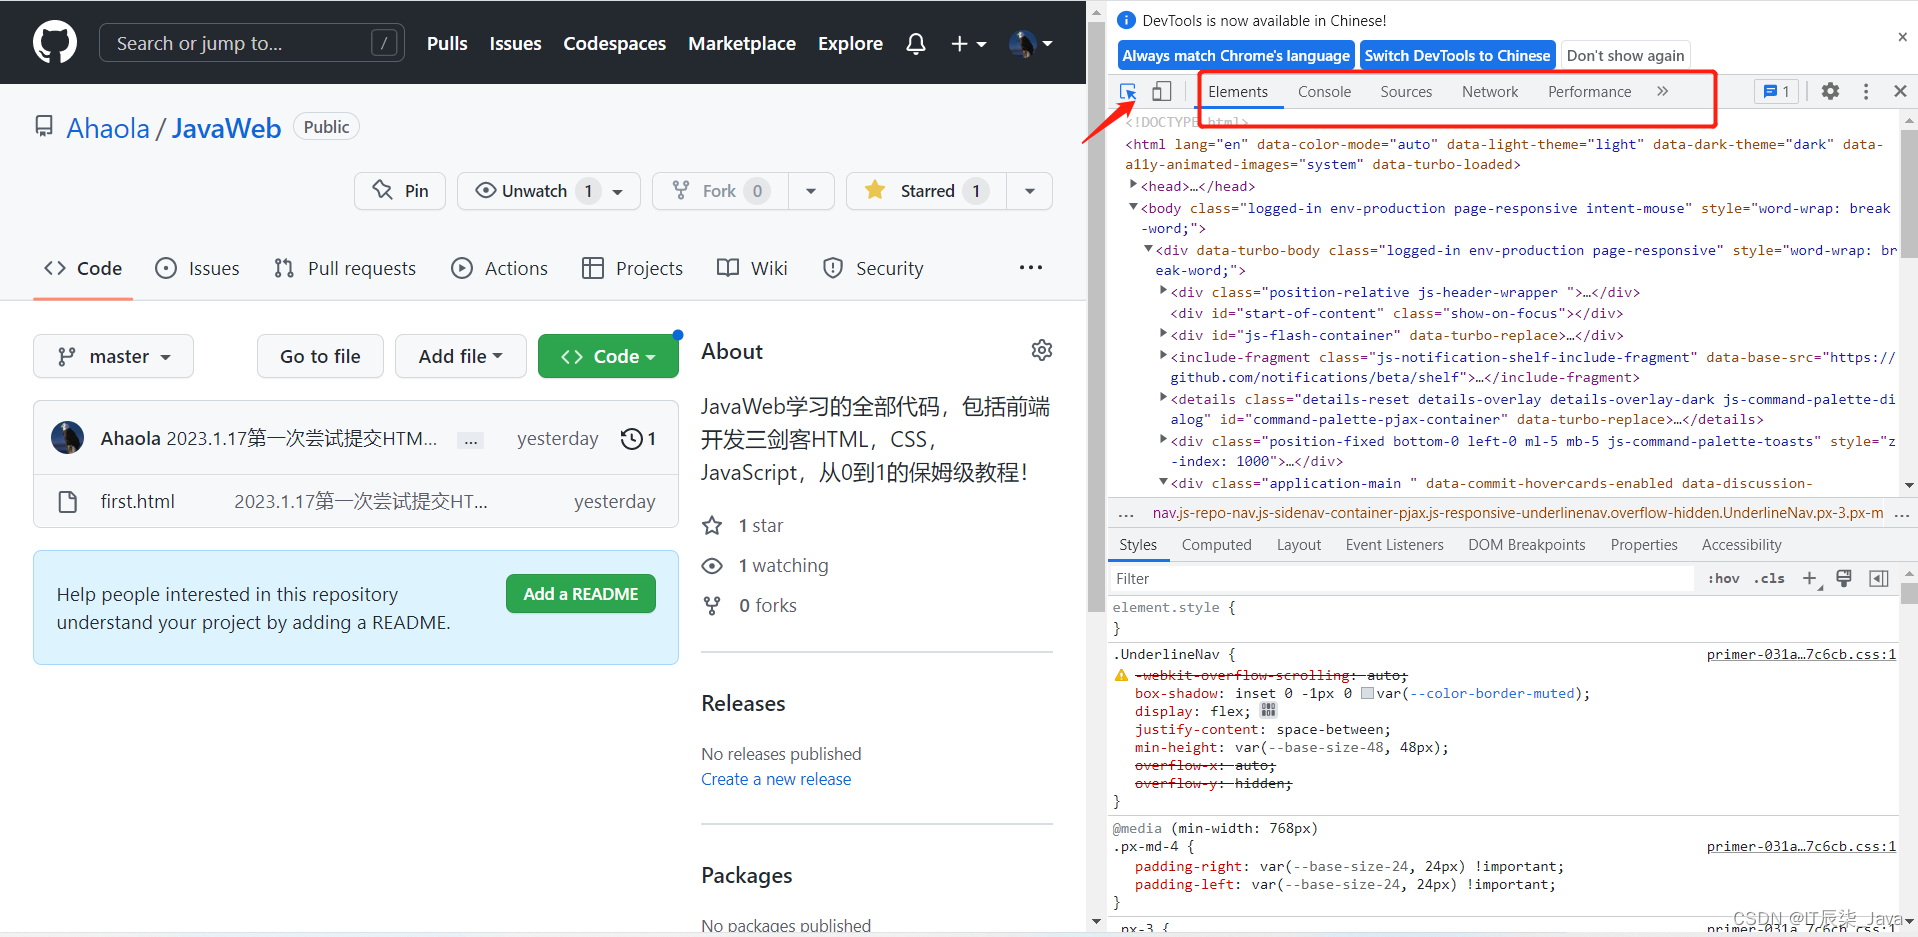The height and width of the screenshot is (937, 1918).
Task: Open the JavaWeb repository link
Action: (x=226, y=128)
